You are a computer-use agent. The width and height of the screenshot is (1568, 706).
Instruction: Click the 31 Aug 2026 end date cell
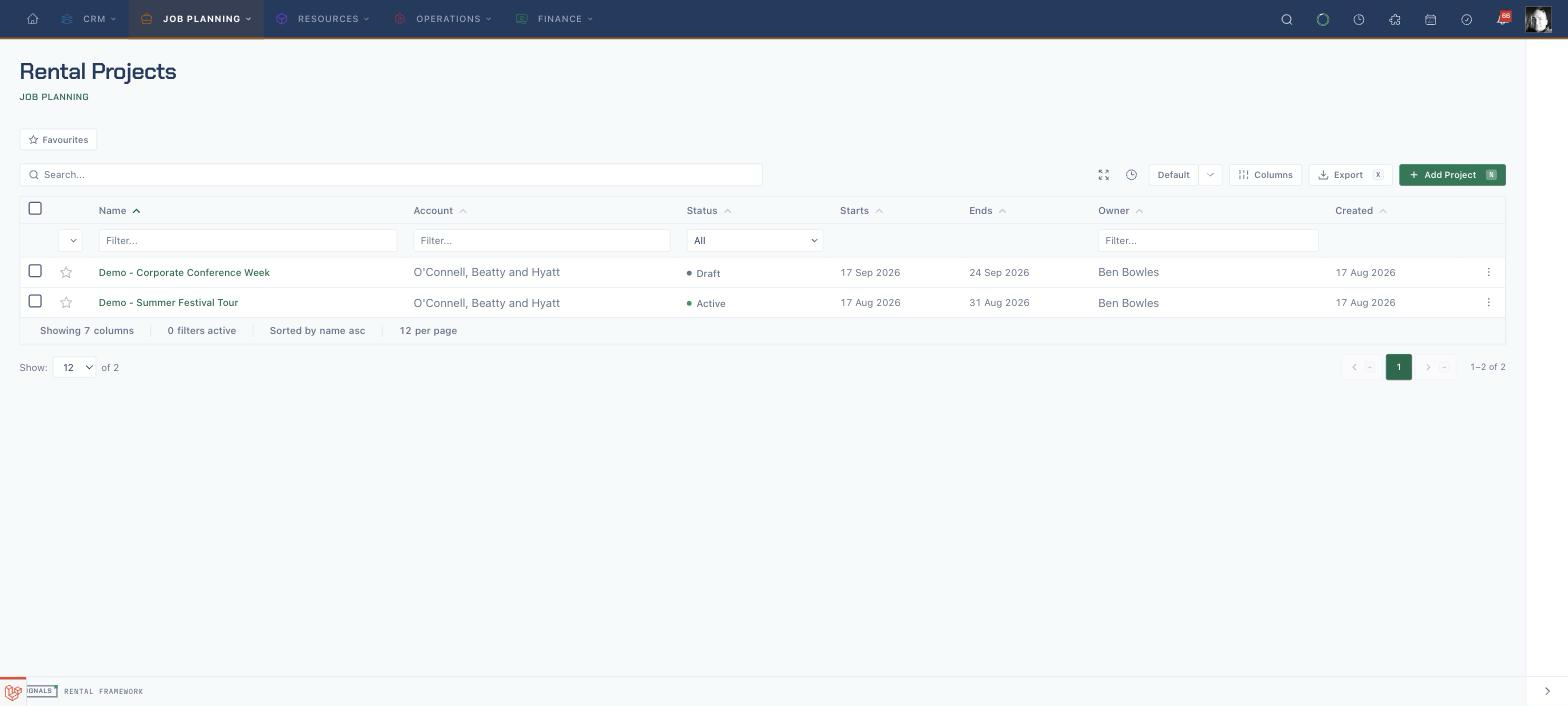pos(999,302)
